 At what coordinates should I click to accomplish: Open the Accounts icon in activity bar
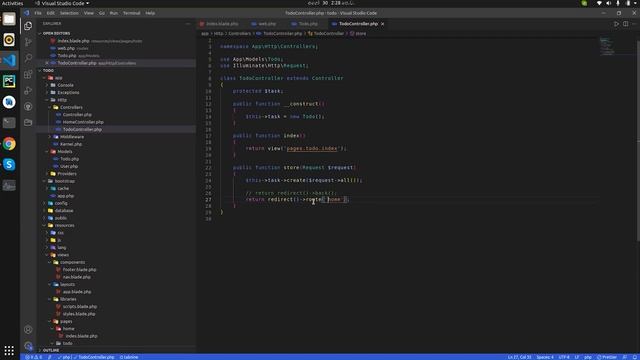pos(28,329)
